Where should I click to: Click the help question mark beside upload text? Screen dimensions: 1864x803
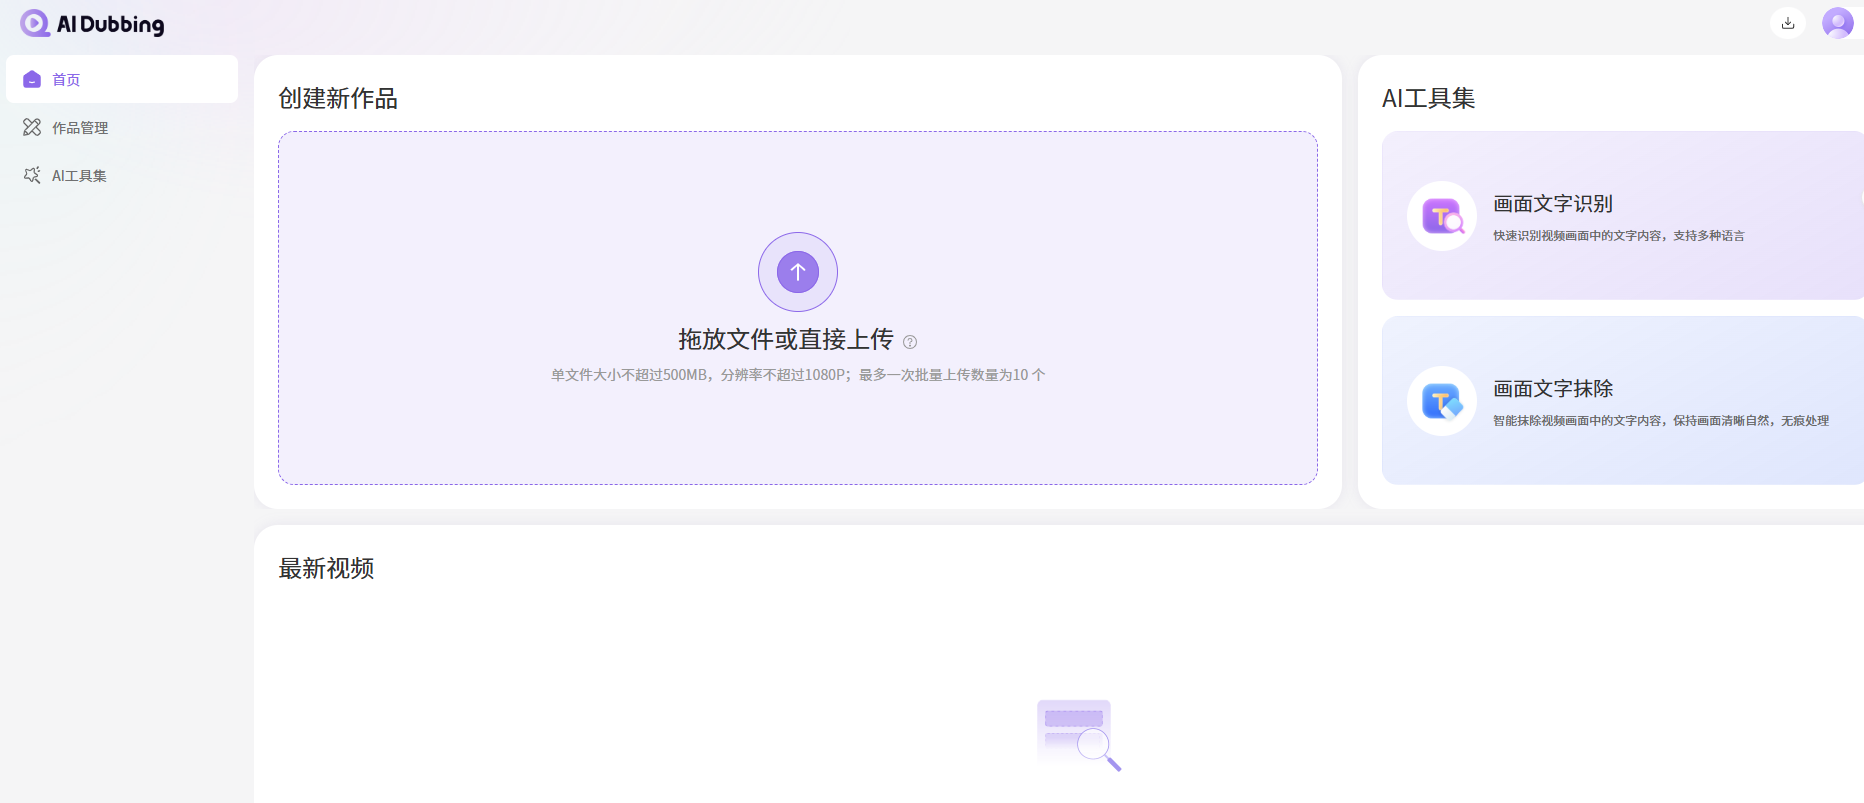point(910,342)
